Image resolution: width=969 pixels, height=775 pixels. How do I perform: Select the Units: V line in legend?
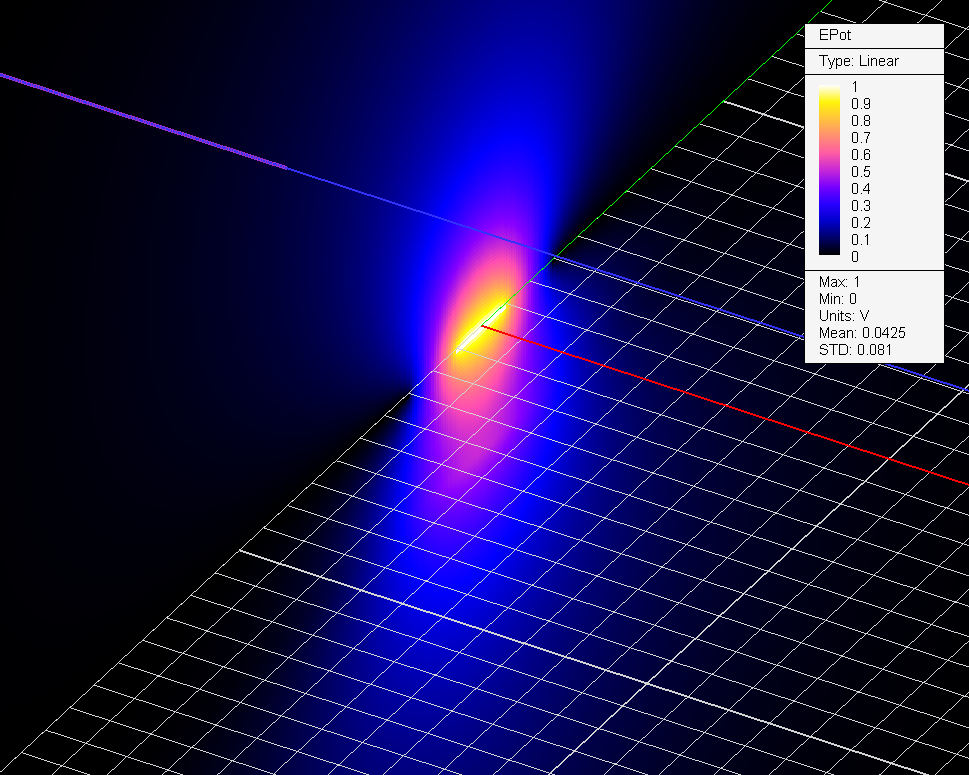click(x=844, y=316)
